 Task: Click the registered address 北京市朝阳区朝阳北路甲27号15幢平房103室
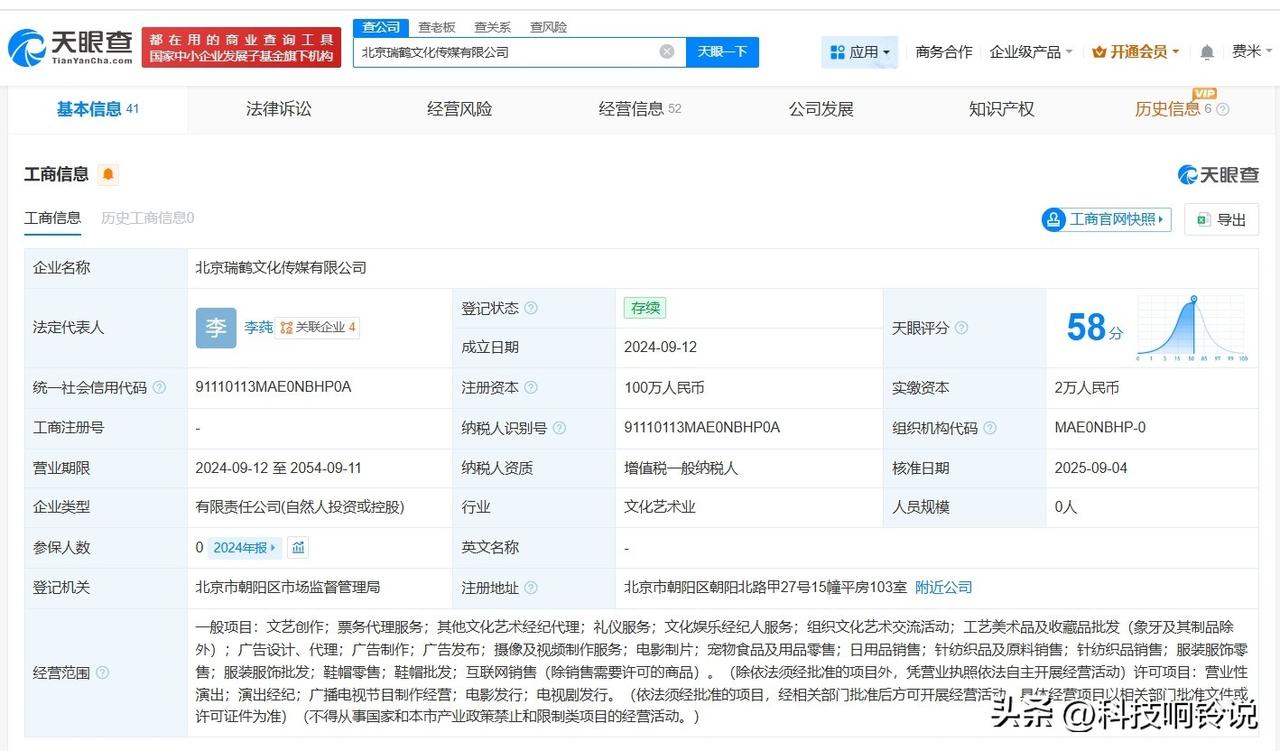[766, 587]
